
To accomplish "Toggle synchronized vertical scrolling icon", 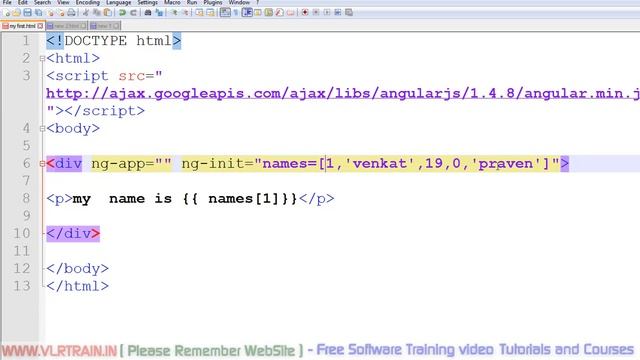I will tap(199, 13).
